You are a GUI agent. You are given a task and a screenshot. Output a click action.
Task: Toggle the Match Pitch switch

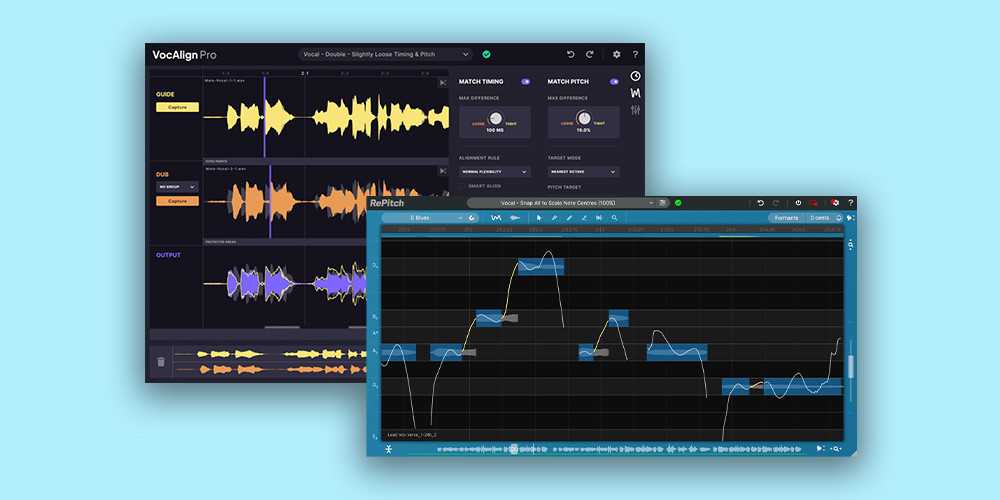(x=614, y=82)
